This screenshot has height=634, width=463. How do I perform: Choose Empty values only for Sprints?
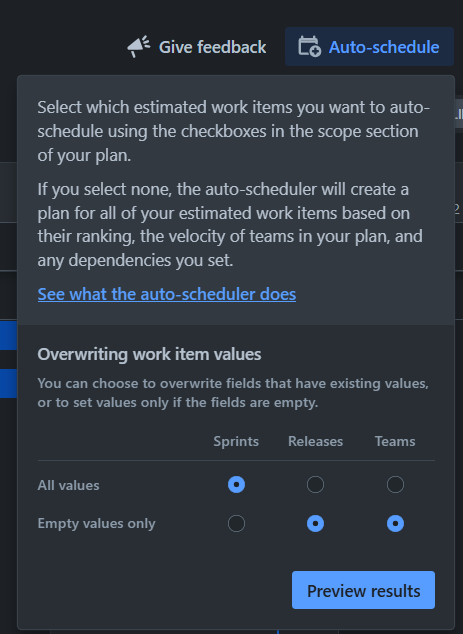[237, 524]
